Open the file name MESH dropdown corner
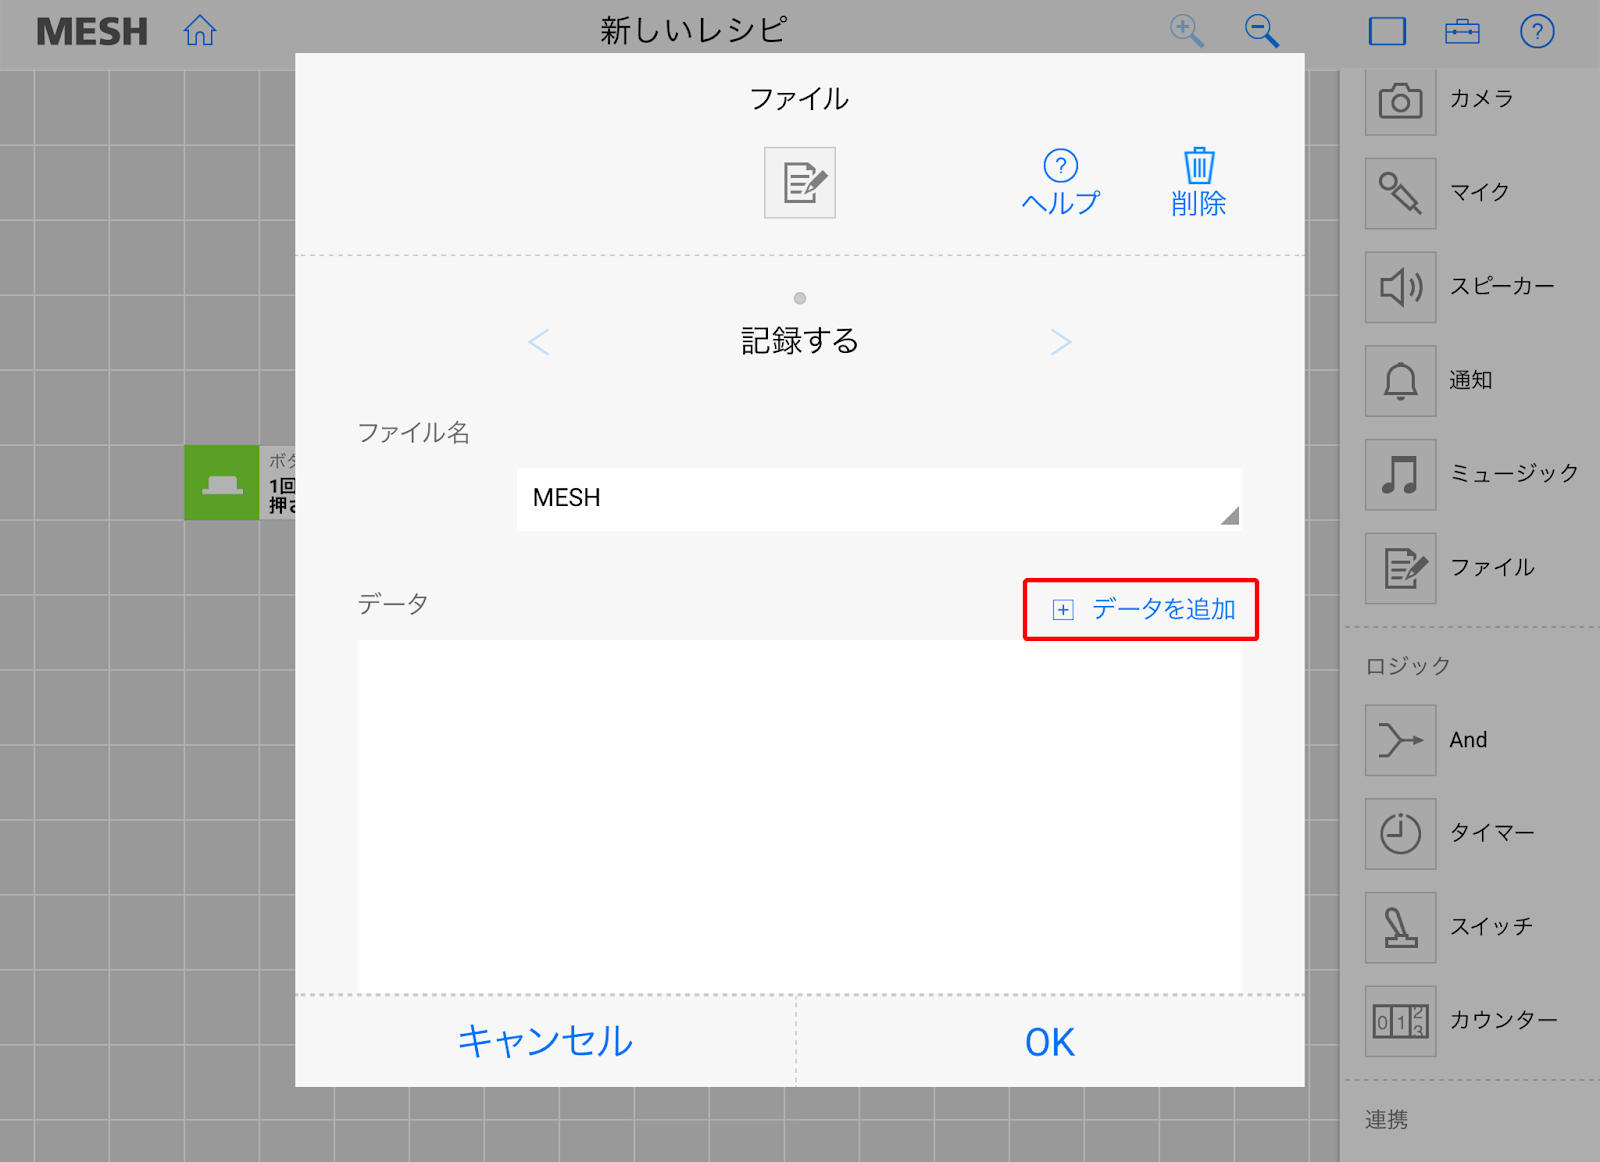1600x1162 pixels. [x=1230, y=516]
